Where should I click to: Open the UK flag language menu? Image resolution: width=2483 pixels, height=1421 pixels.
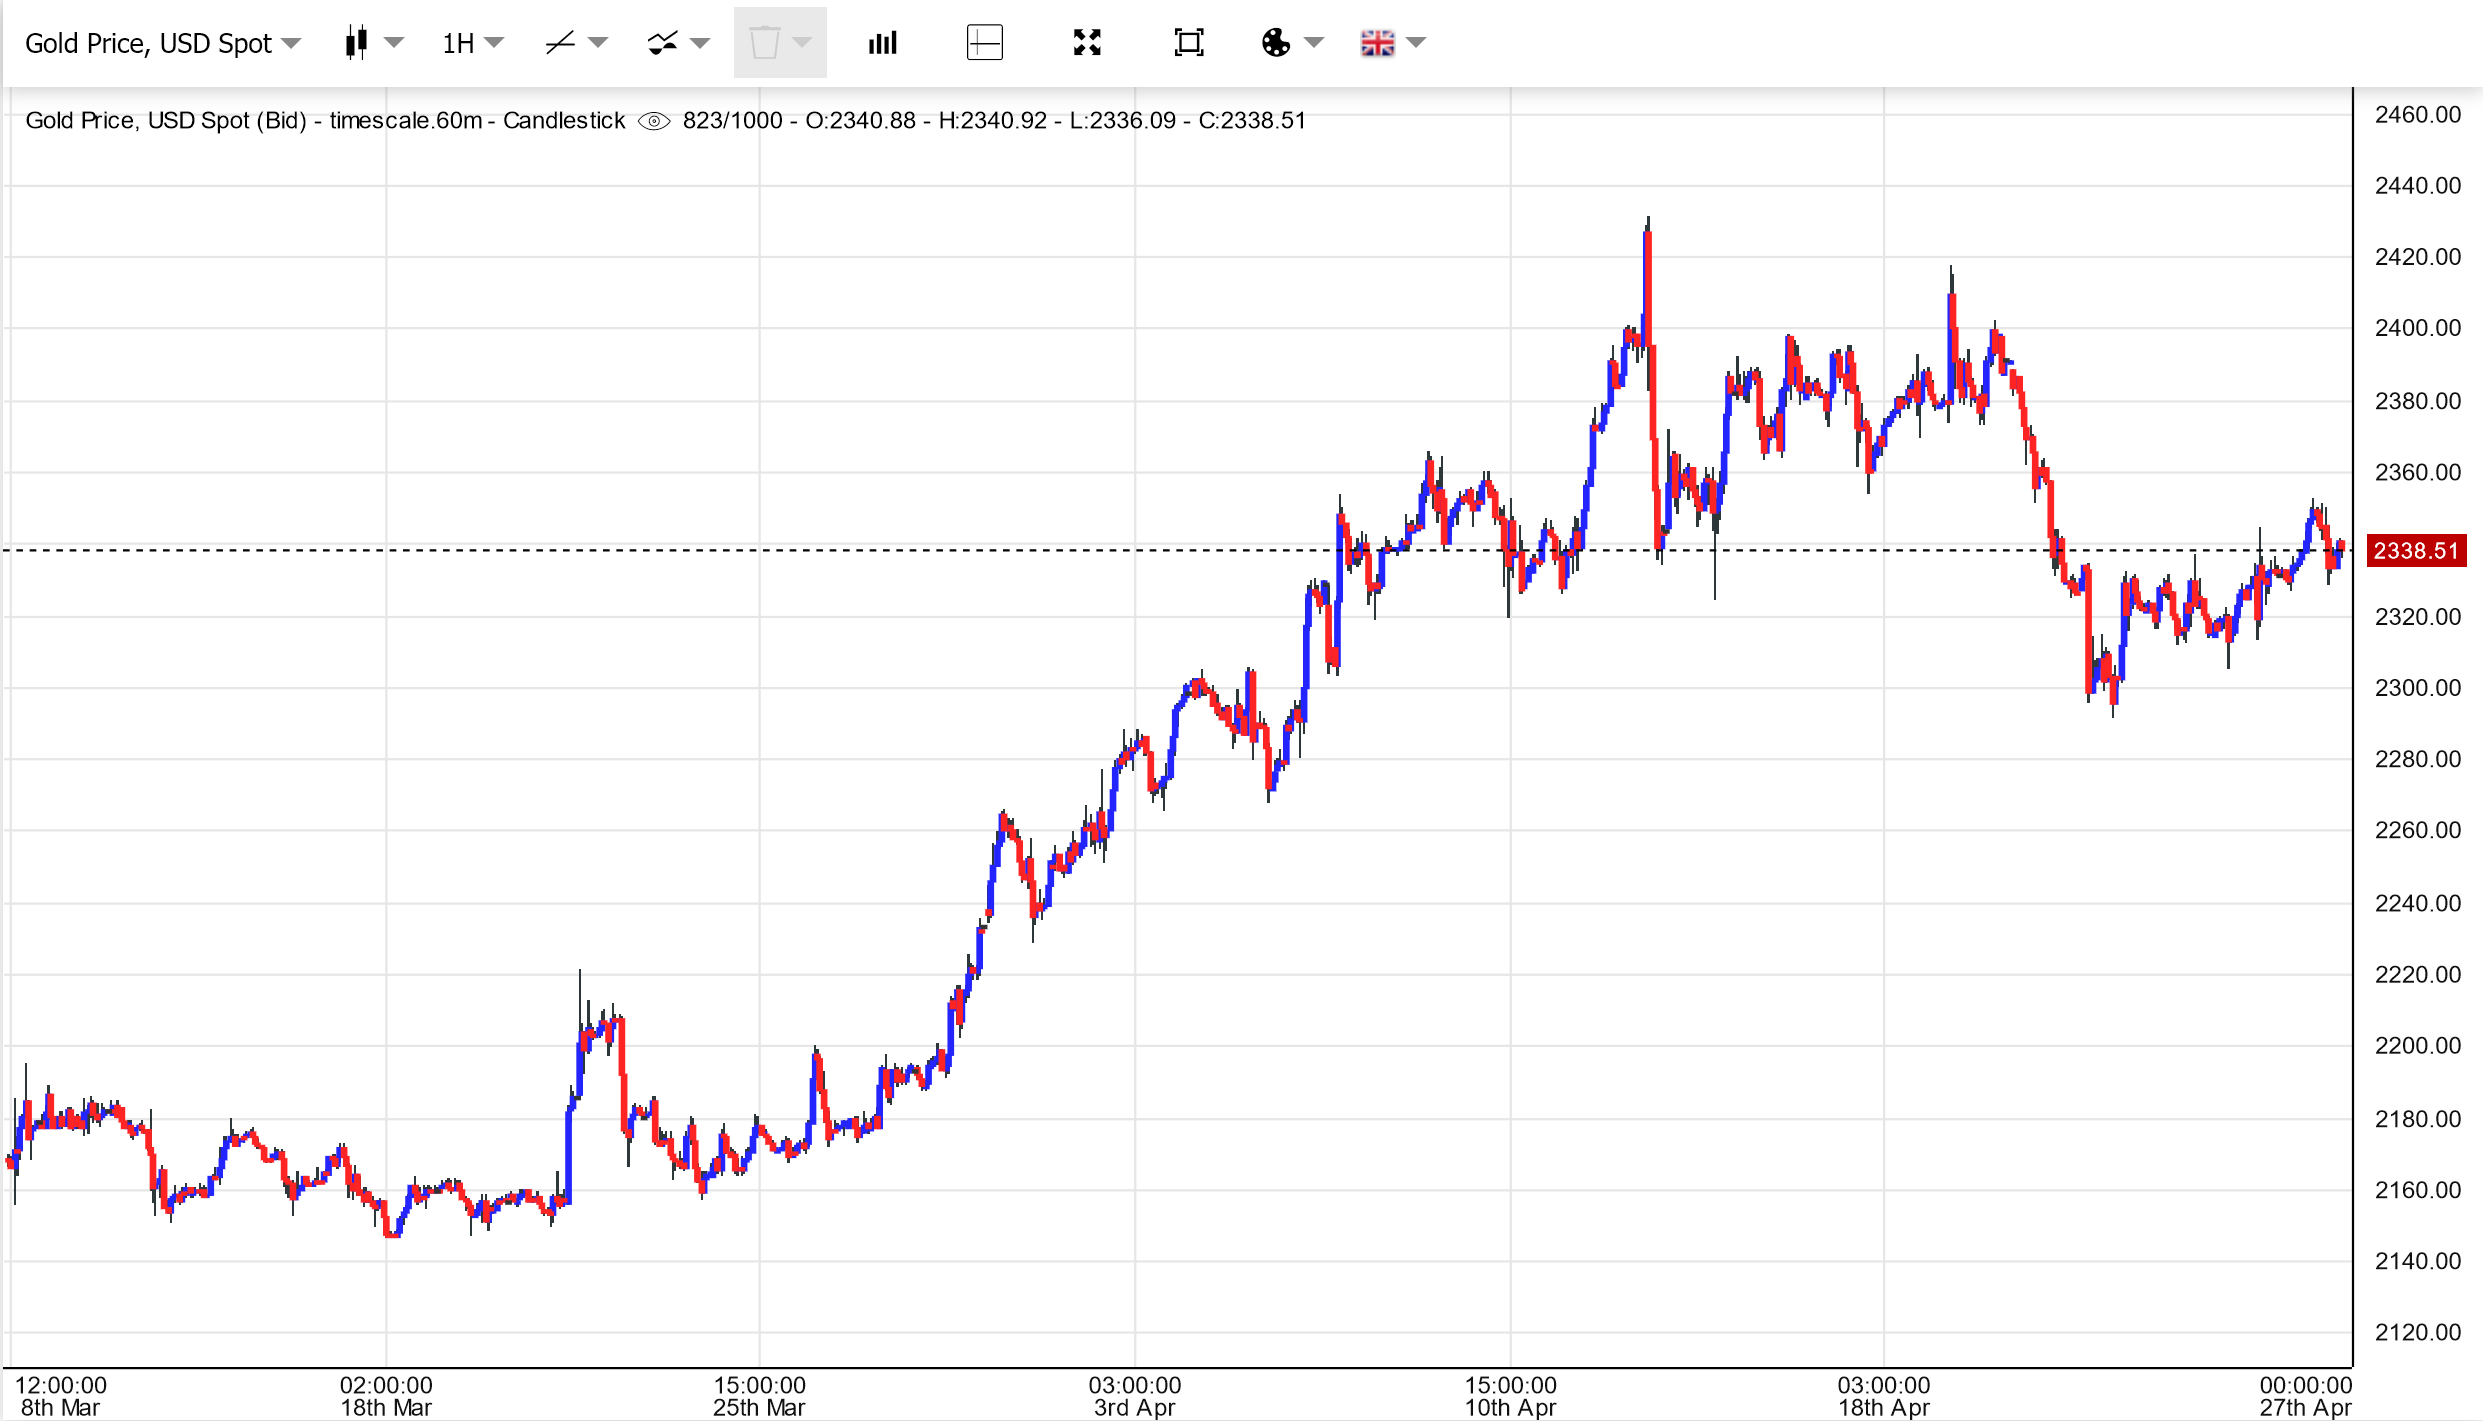pos(1378,43)
